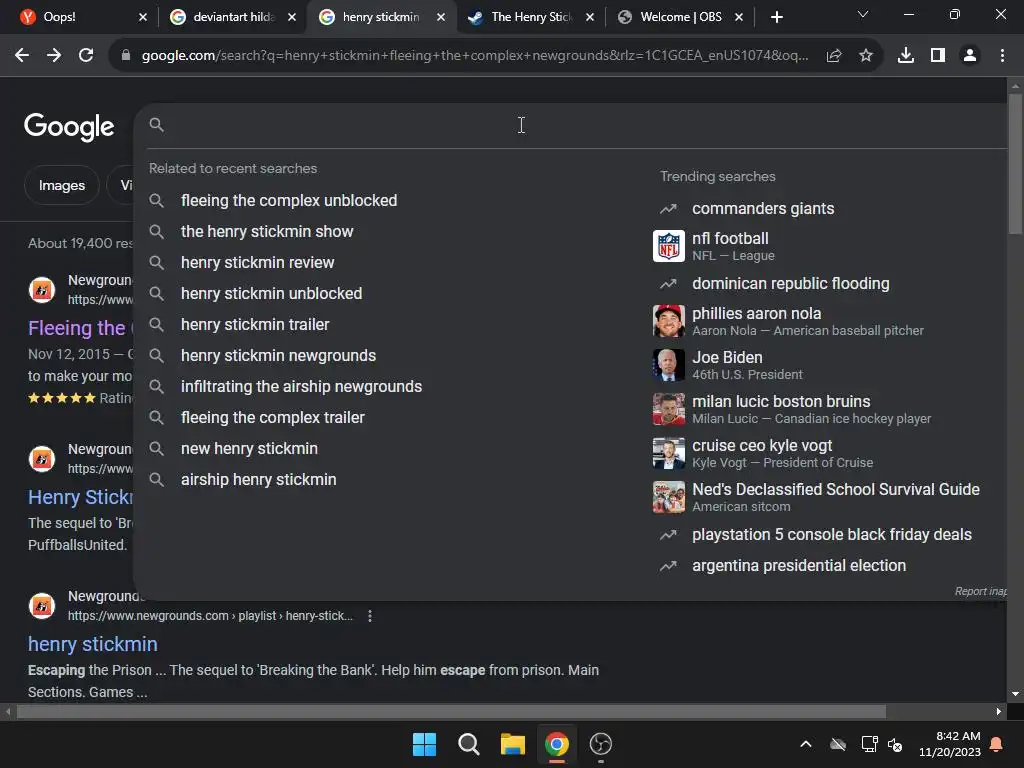Choose suggestion henry stickmin trailer
This screenshot has height=768, width=1024.
pos(255,325)
